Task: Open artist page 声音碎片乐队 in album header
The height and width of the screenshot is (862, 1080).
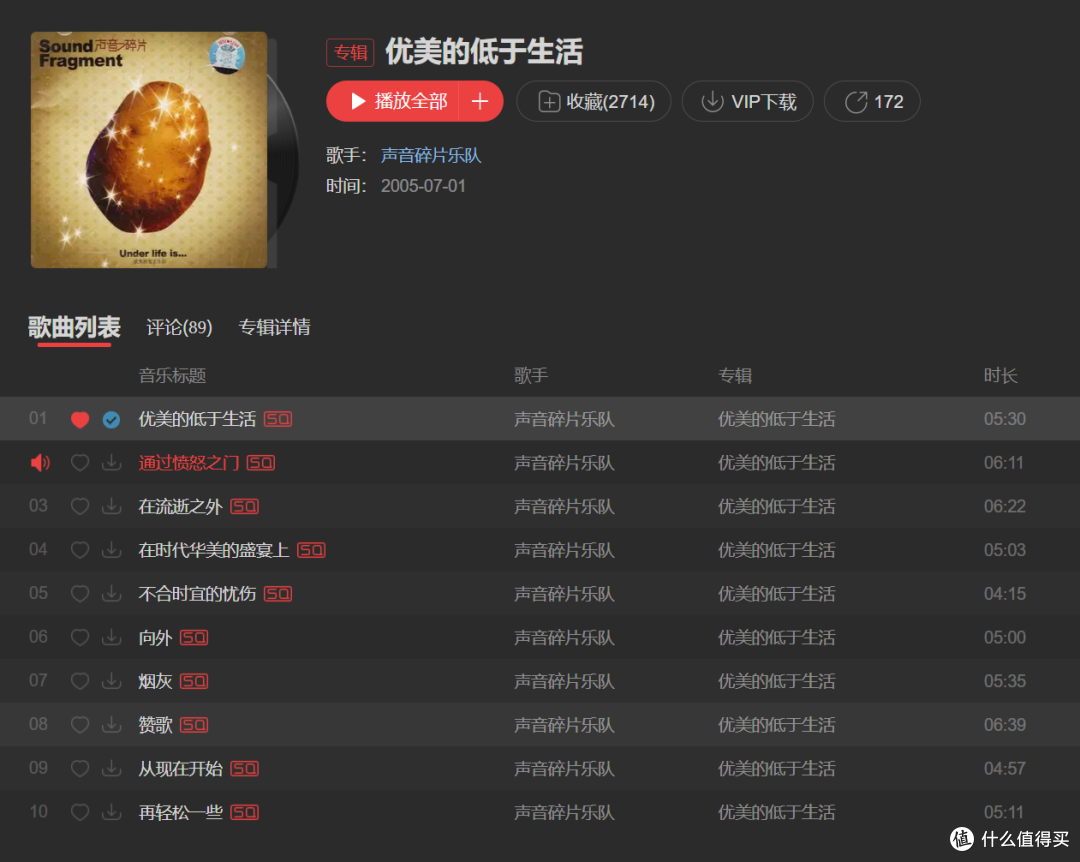Action: point(431,155)
